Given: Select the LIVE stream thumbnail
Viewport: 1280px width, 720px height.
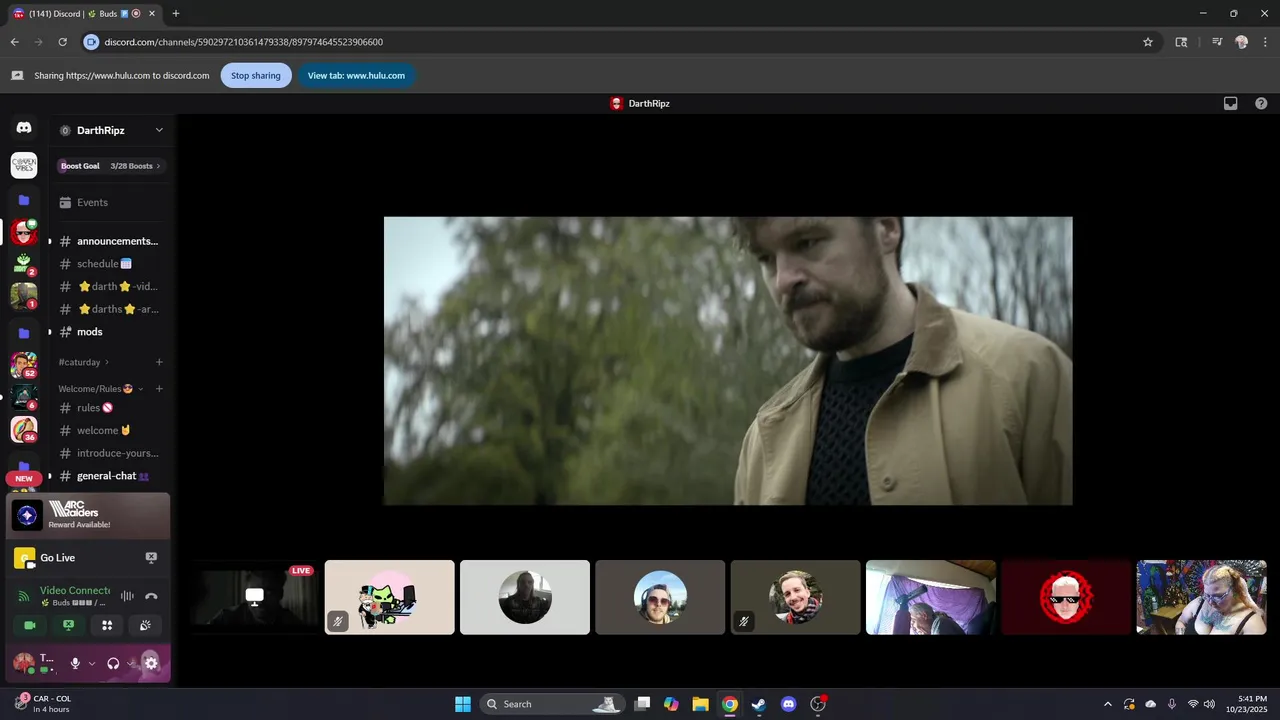Looking at the screenshot, I should click(254, 597).
